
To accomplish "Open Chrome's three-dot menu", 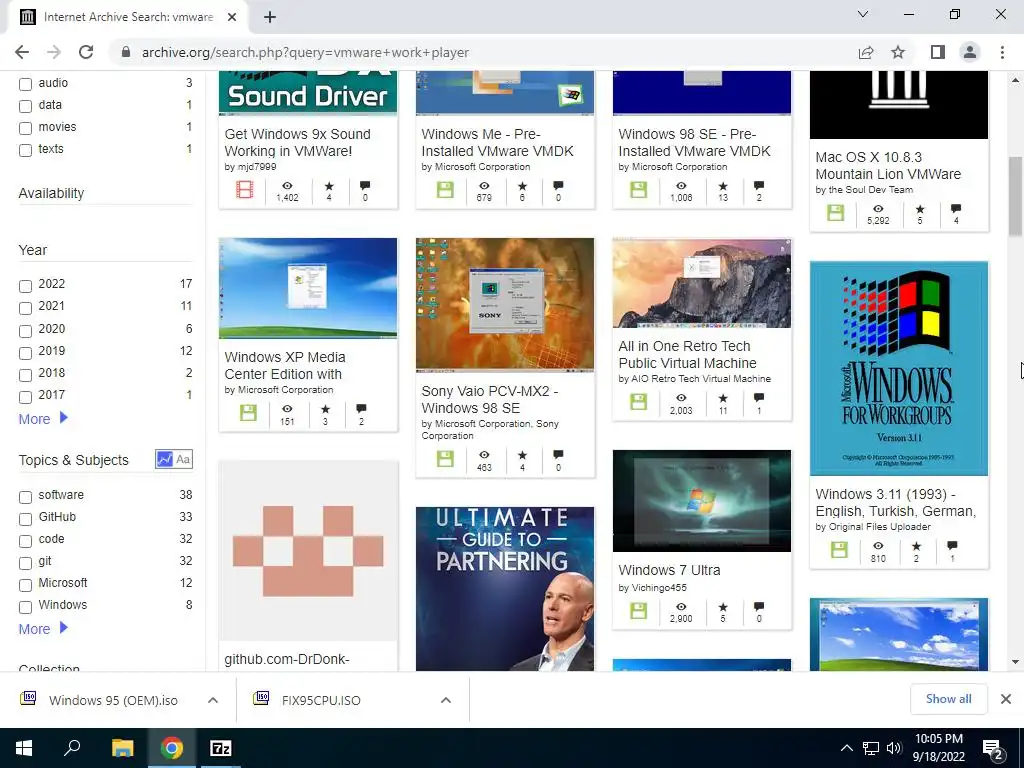I will pos(1002,52).
